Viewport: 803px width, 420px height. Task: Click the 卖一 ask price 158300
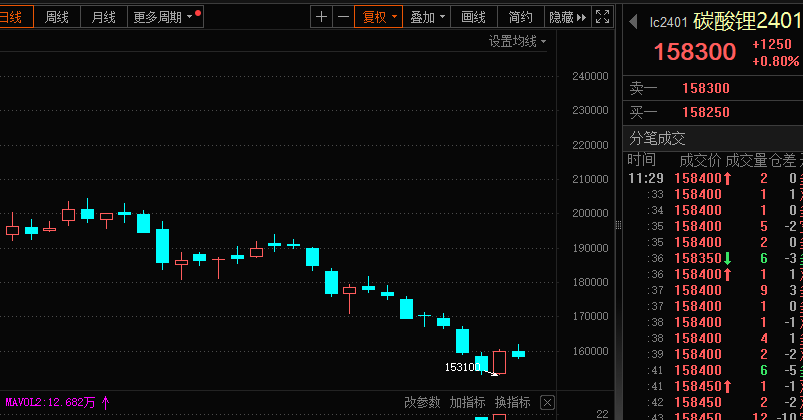(706, 88)
